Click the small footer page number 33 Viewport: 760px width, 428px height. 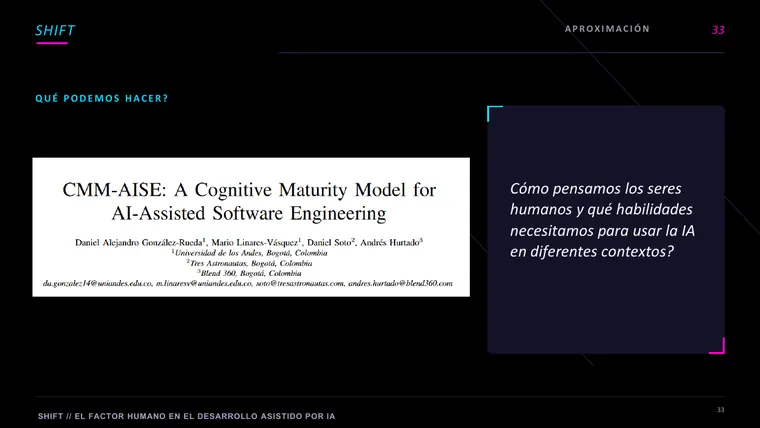[720, 410]
